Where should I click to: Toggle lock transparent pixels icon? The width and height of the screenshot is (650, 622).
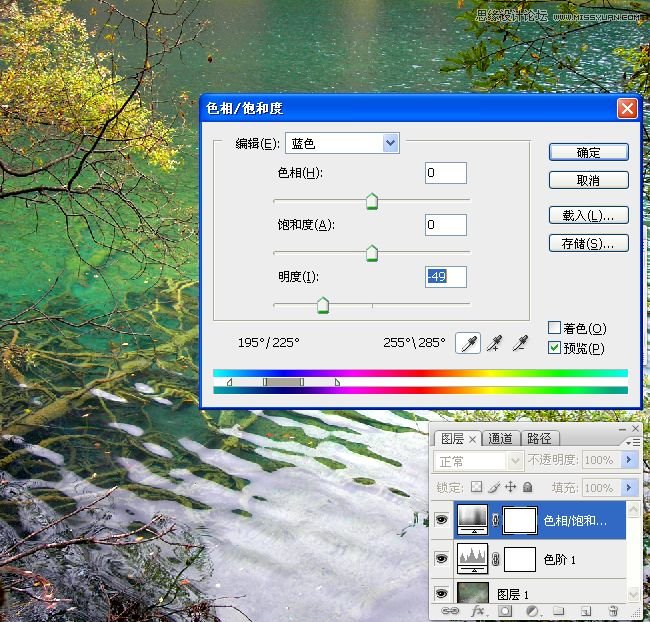(477, 487)
